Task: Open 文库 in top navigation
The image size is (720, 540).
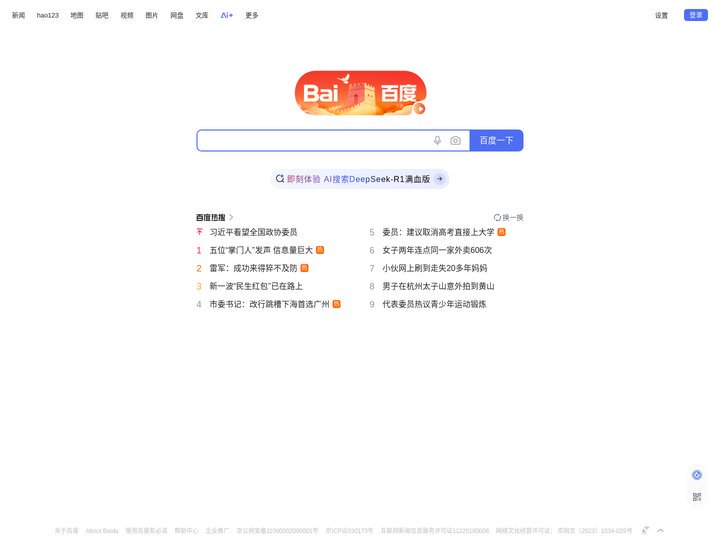Action: click(x=202, y=15)
